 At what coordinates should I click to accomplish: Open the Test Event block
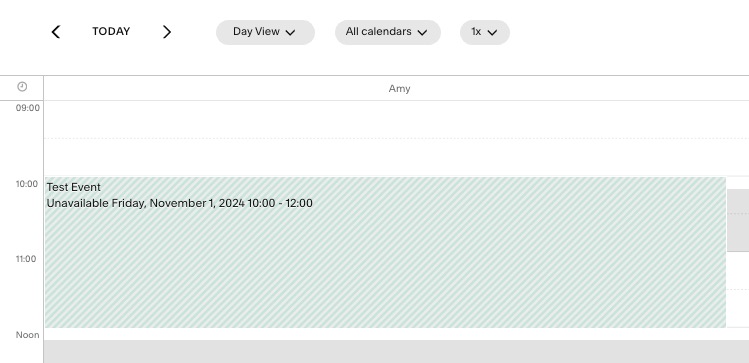[385, 252]
